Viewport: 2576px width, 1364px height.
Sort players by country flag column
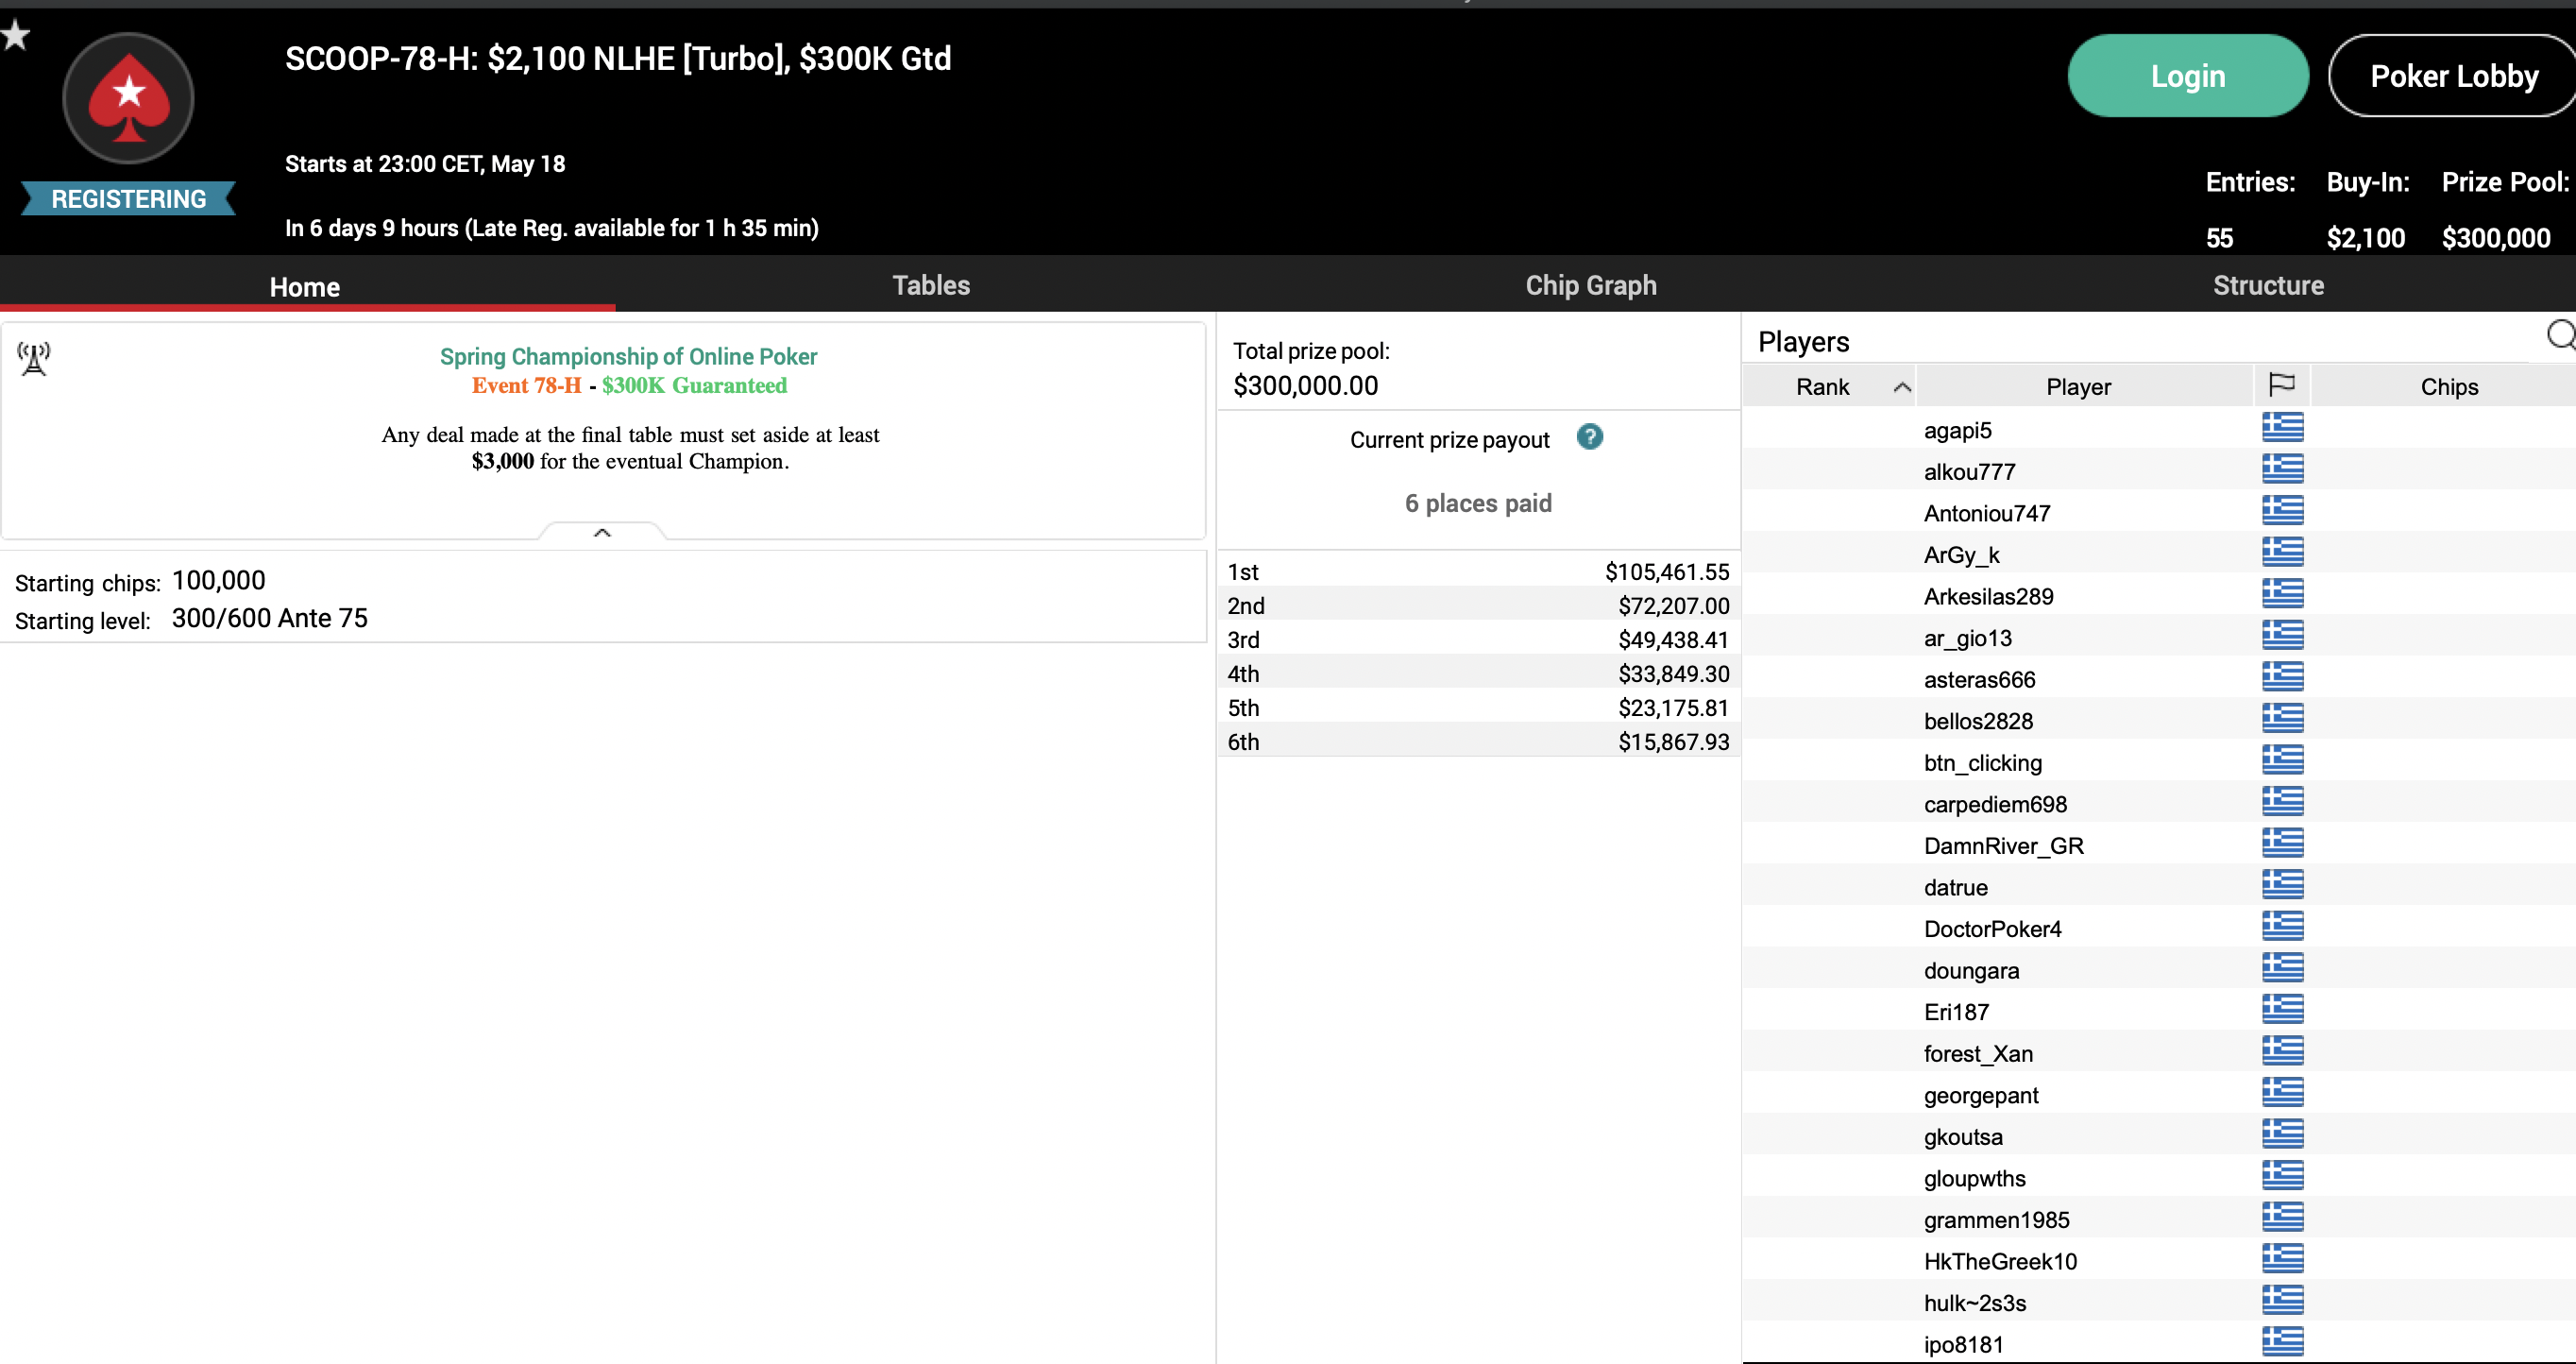2281,386
